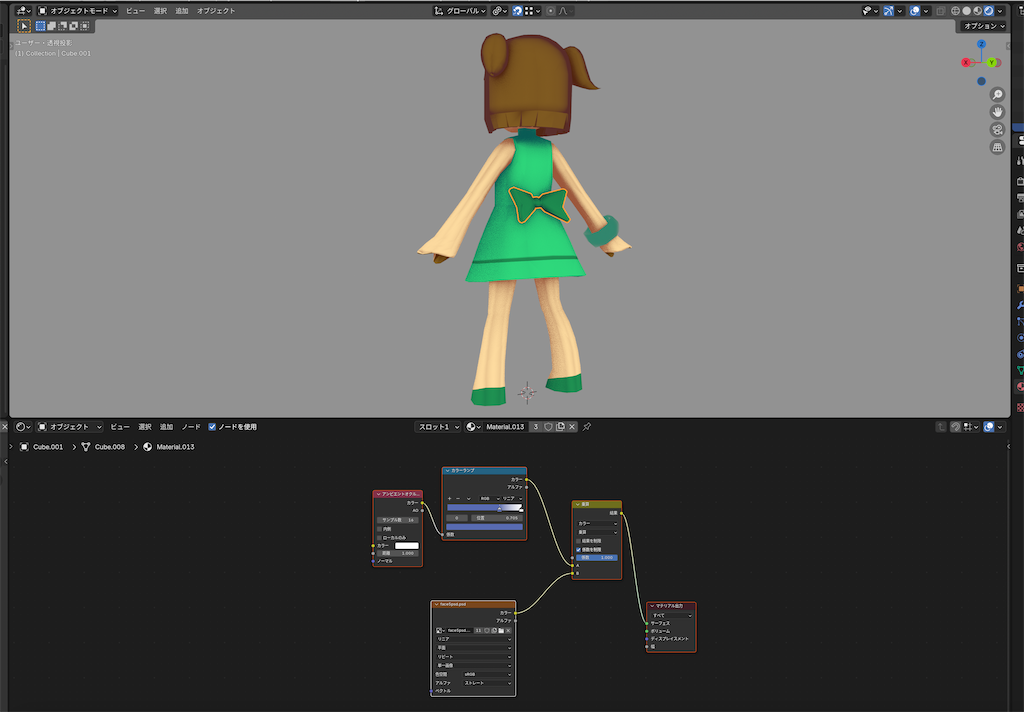This screenshot has width=1024, height=712.
Task: Open リニア interpolation dropdown in faceSpsd node
Action: pyautogui.click(x=473, y=639)
